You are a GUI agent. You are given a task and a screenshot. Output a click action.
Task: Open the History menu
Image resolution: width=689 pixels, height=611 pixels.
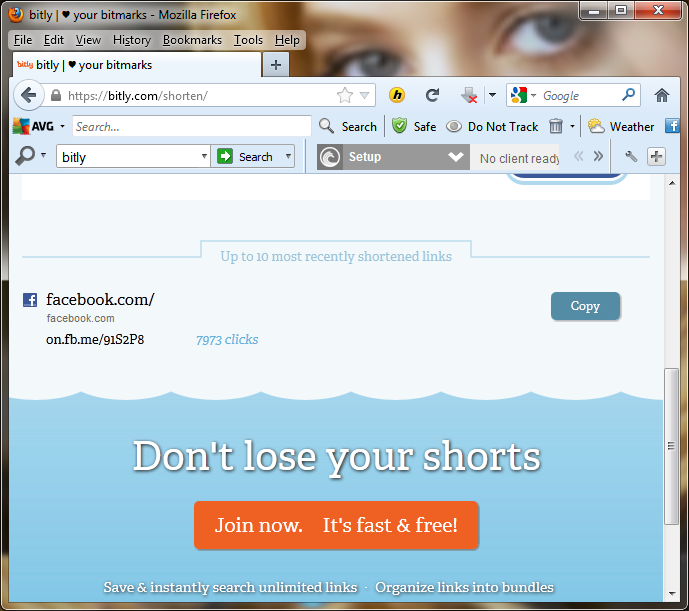[x=132, y=40]
